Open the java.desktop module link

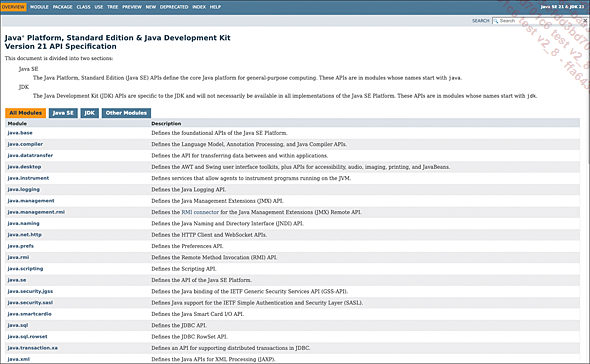[x=24, y=167]
